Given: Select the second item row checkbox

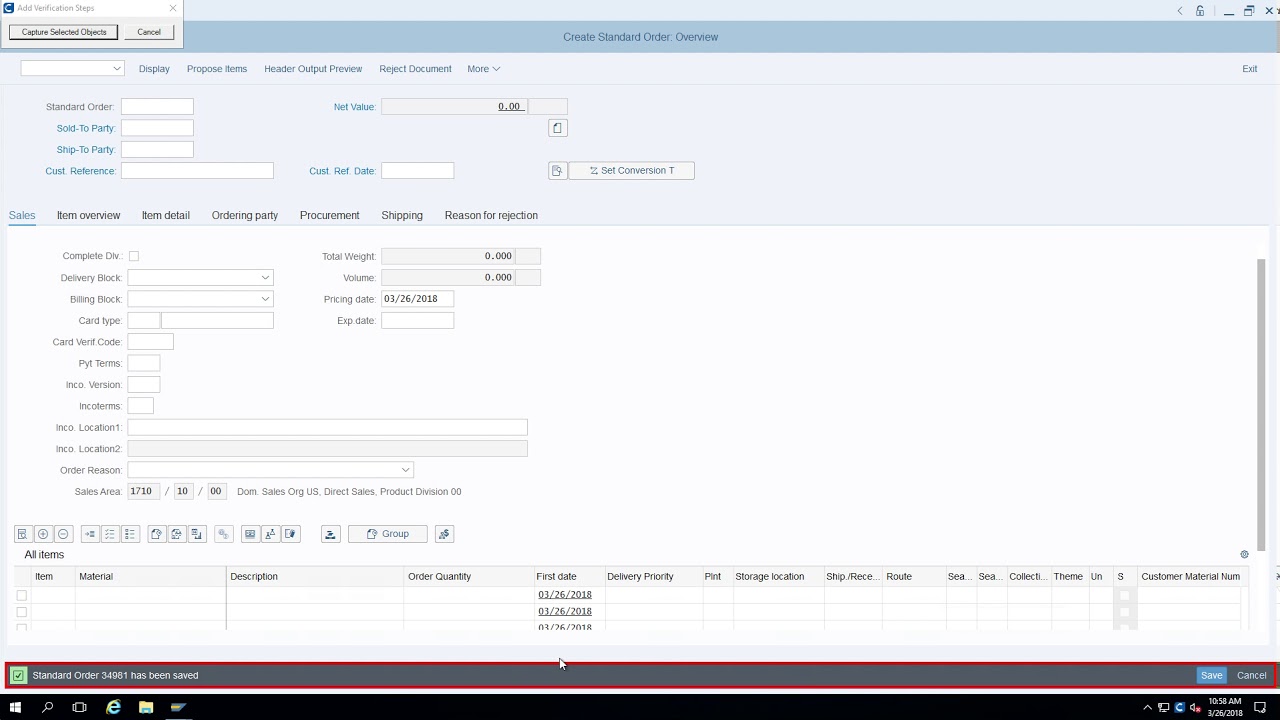Looking at the screenshot, I should pos(22,612).
